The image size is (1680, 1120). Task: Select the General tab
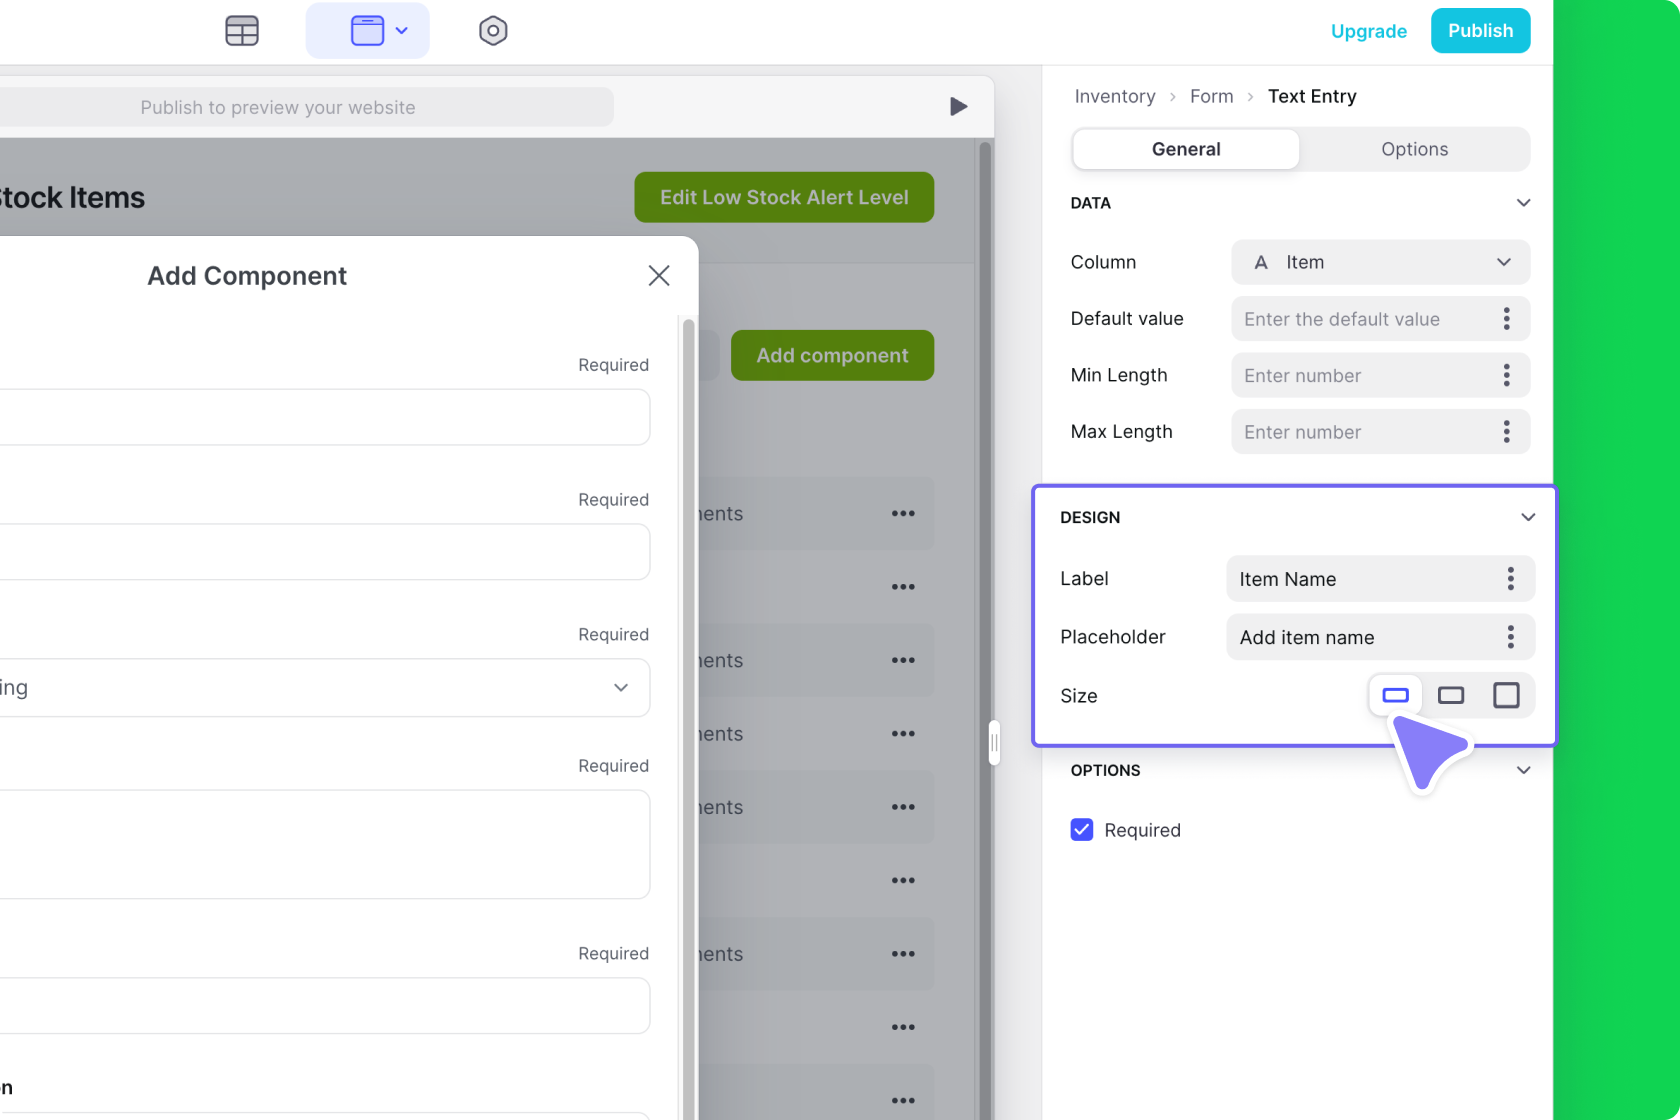coord(1186,149)
